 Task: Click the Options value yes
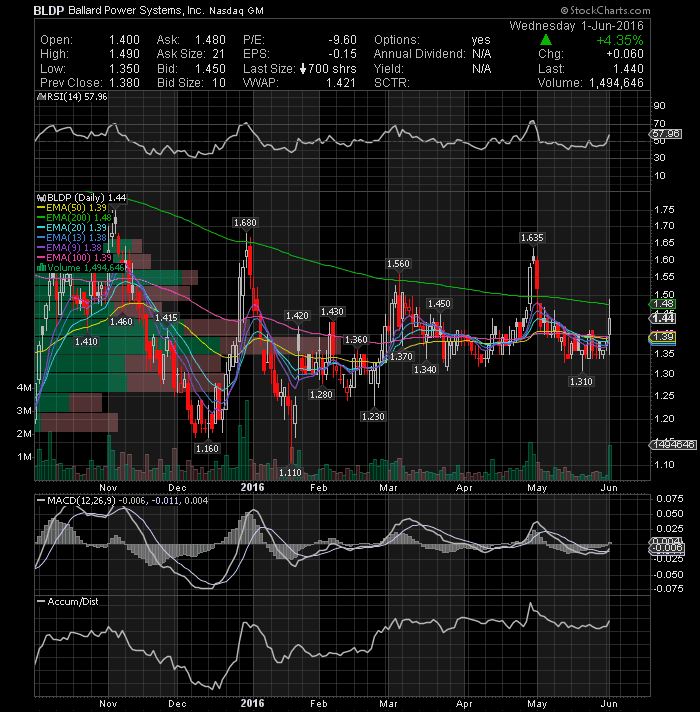tap(481, 40)
